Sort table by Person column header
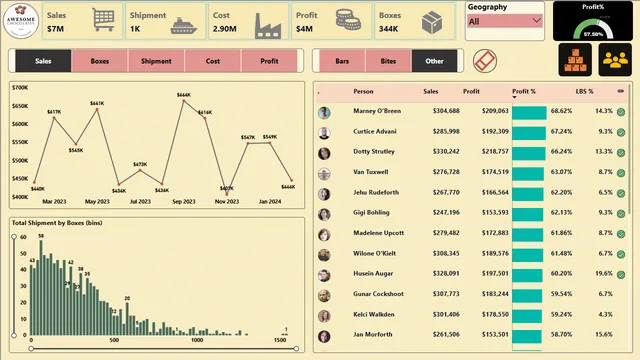 pos(363,91)
